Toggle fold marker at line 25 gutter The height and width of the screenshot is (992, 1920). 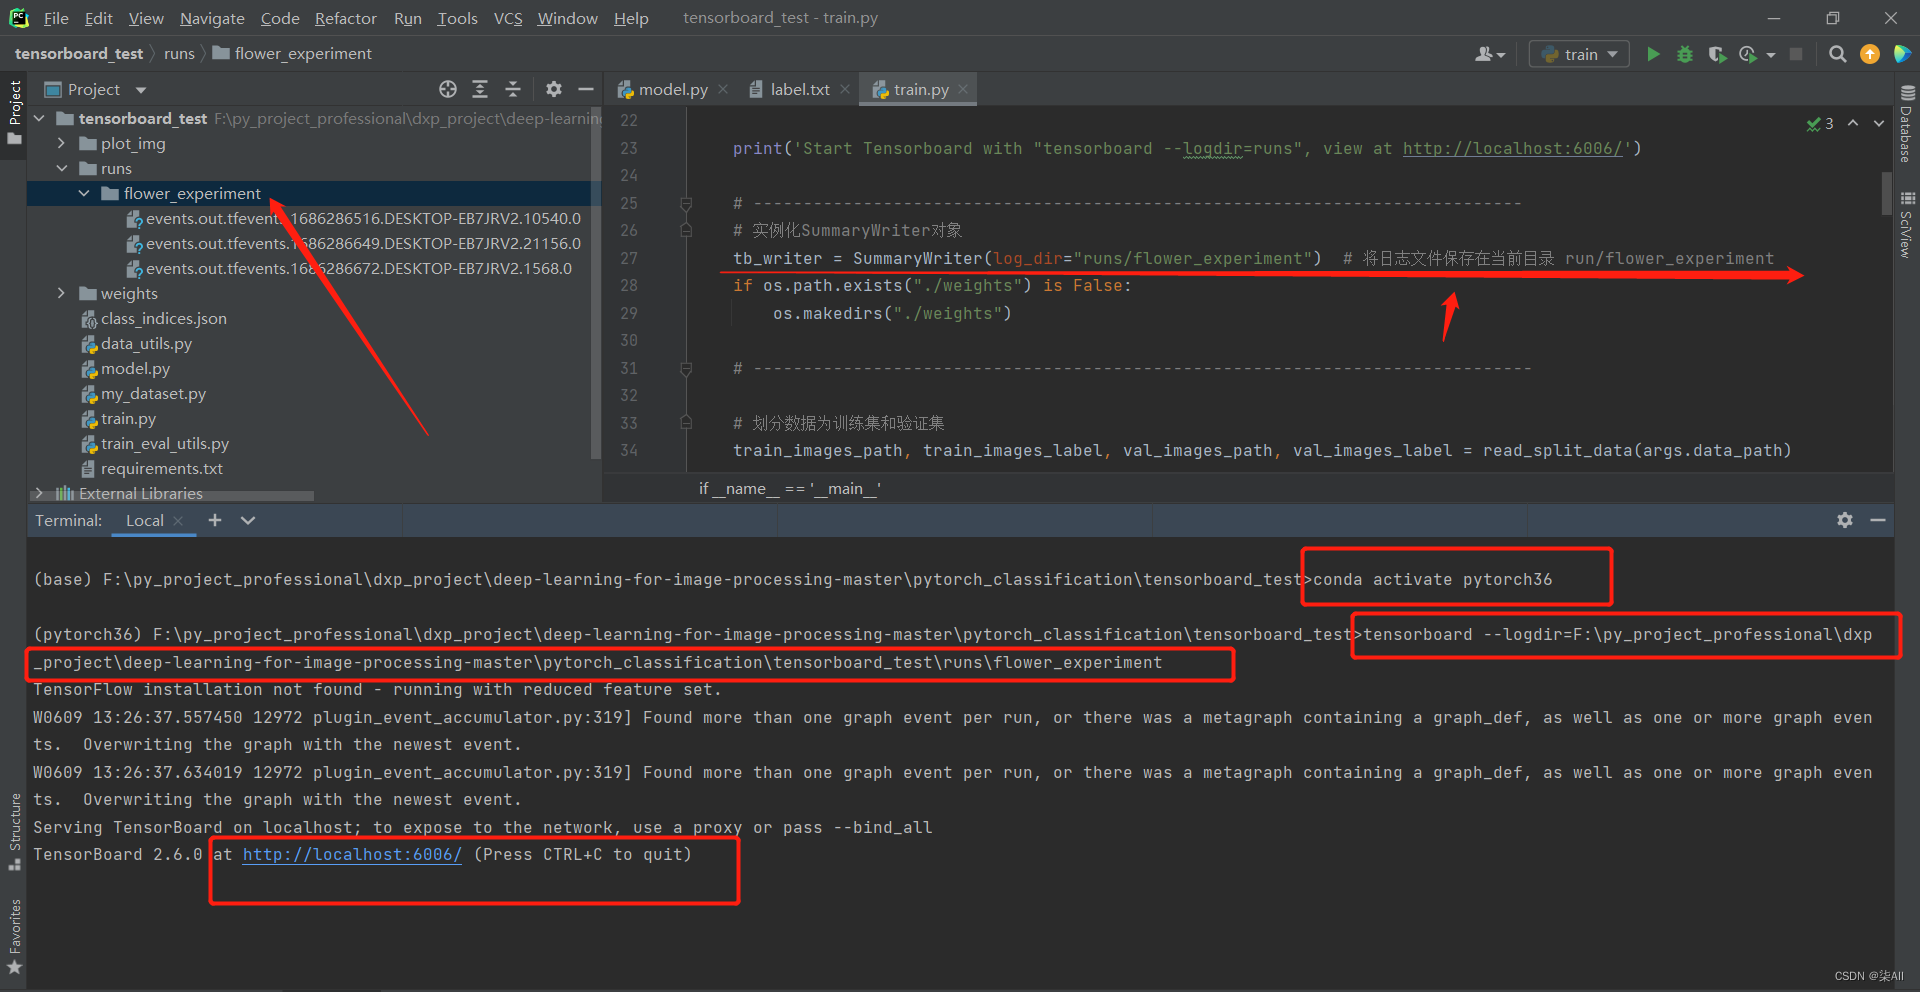686,203
